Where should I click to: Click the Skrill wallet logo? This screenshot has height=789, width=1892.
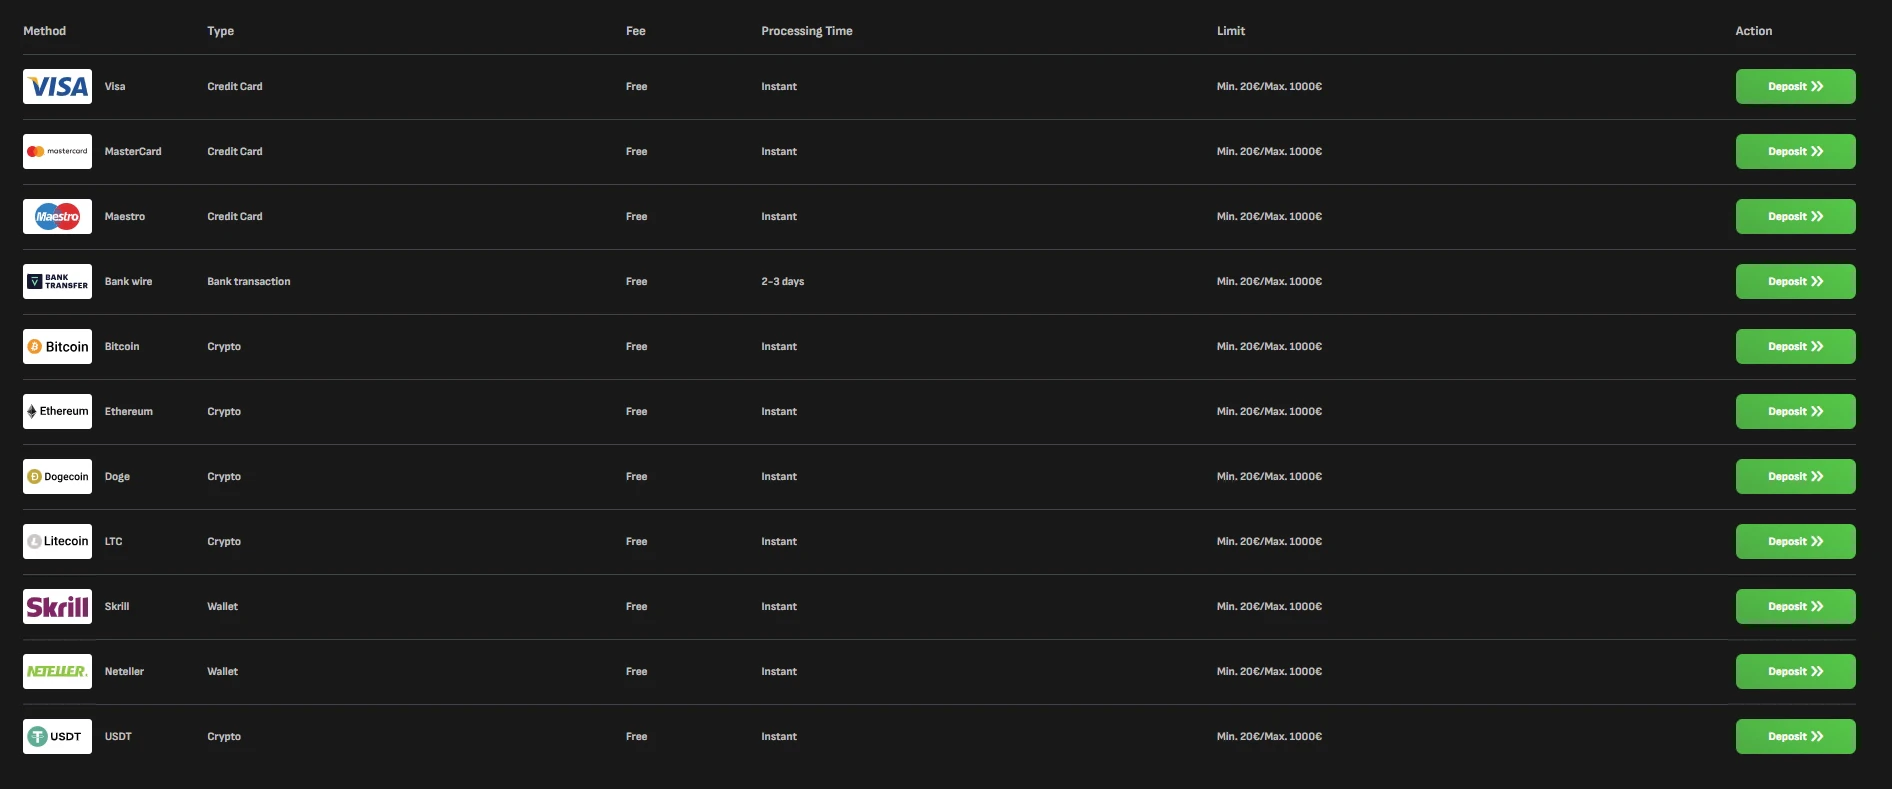[x=57, y=607]
